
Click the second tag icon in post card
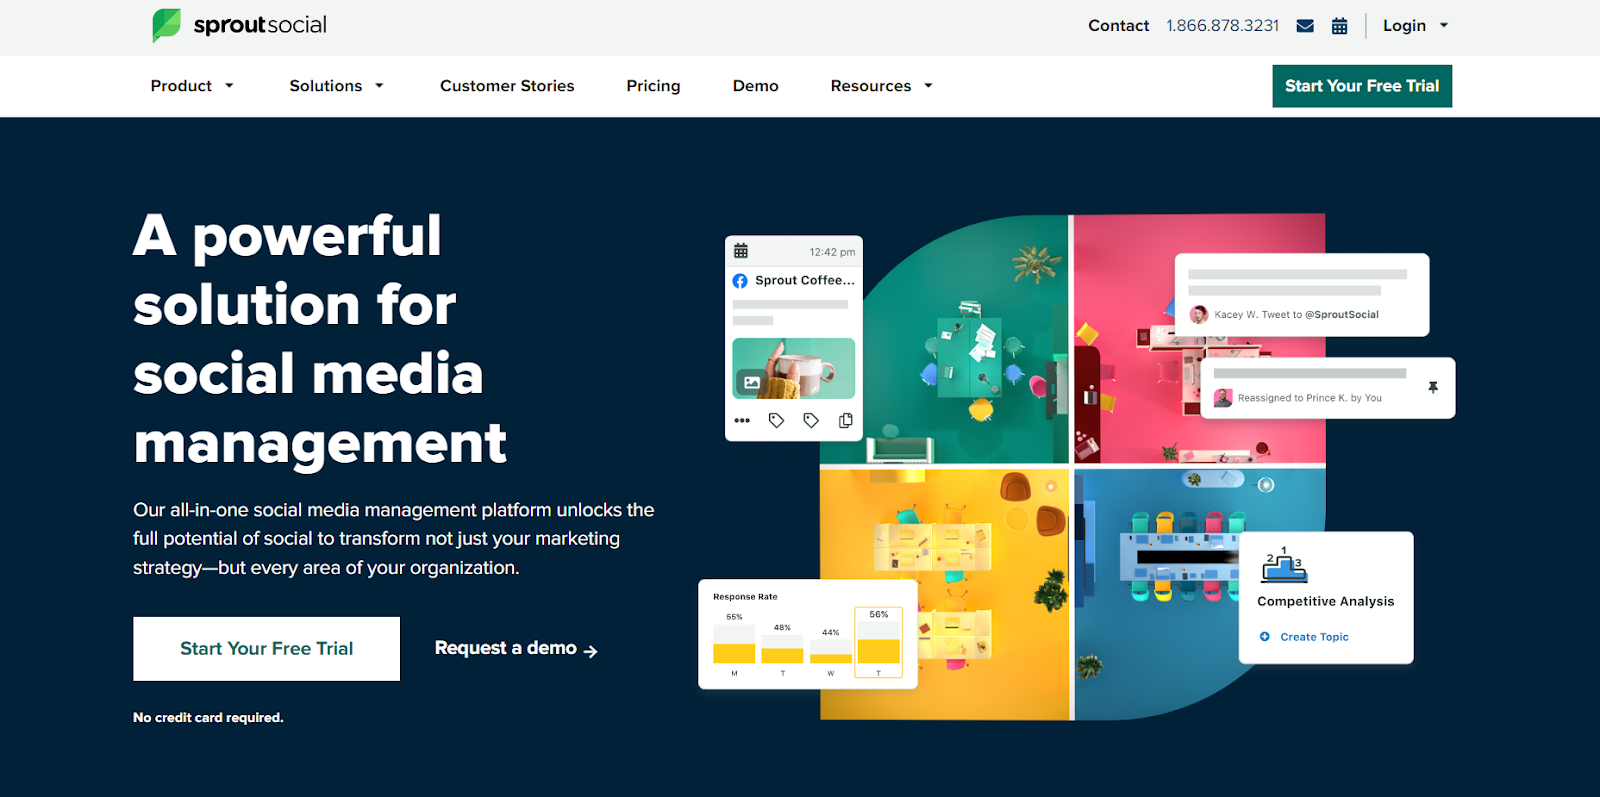[x=811, y=421]
